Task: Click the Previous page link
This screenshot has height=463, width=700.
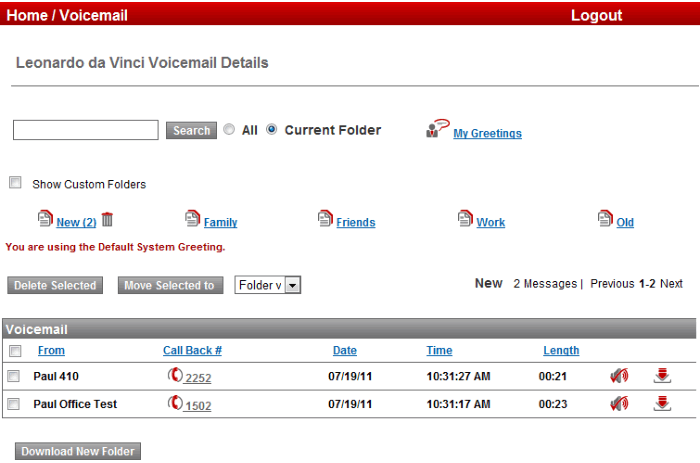Action: coord(612,284)
